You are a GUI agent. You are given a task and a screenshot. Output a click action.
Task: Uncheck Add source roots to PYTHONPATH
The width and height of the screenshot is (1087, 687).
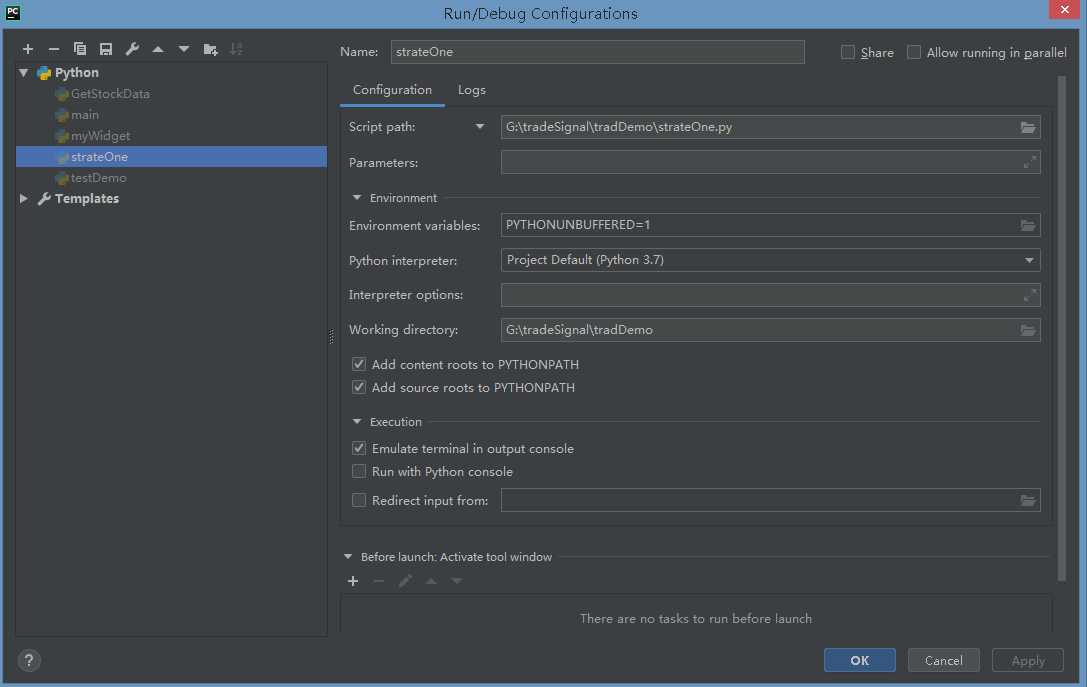click(x=358, y=387)
